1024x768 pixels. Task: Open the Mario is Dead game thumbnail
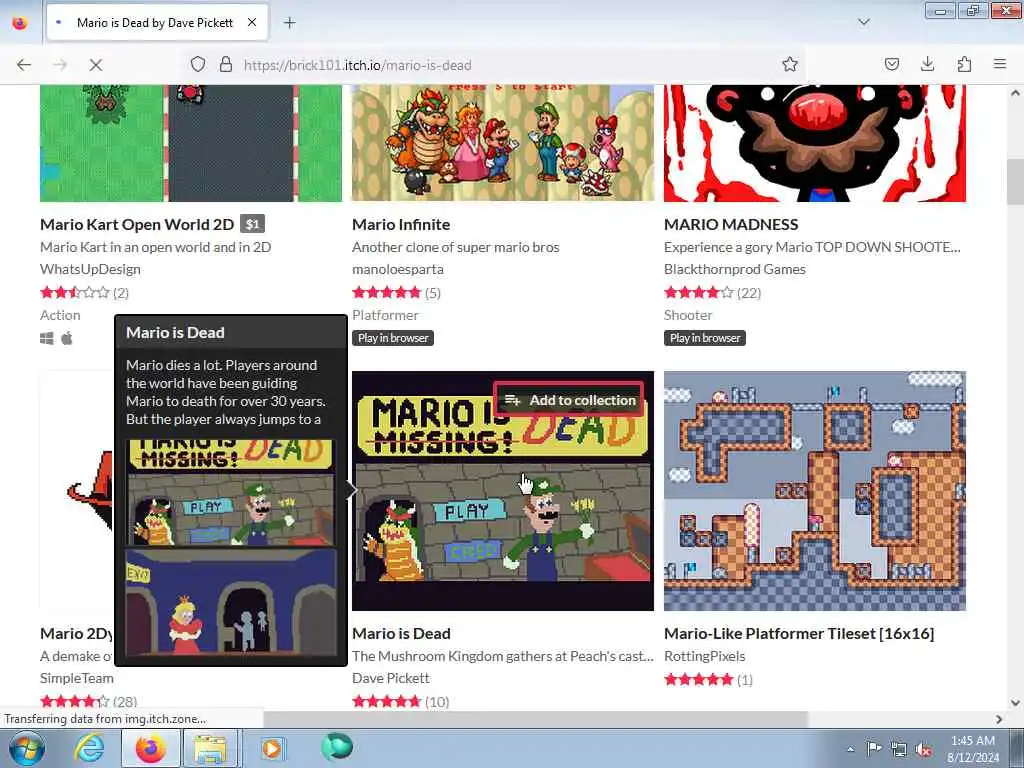point(502,490)
